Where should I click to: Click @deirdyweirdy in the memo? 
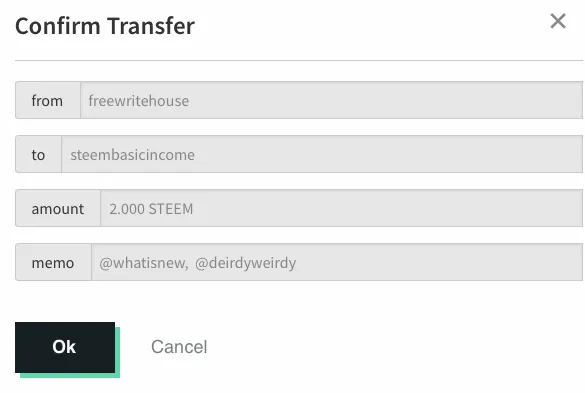click(x=245, y=263)
